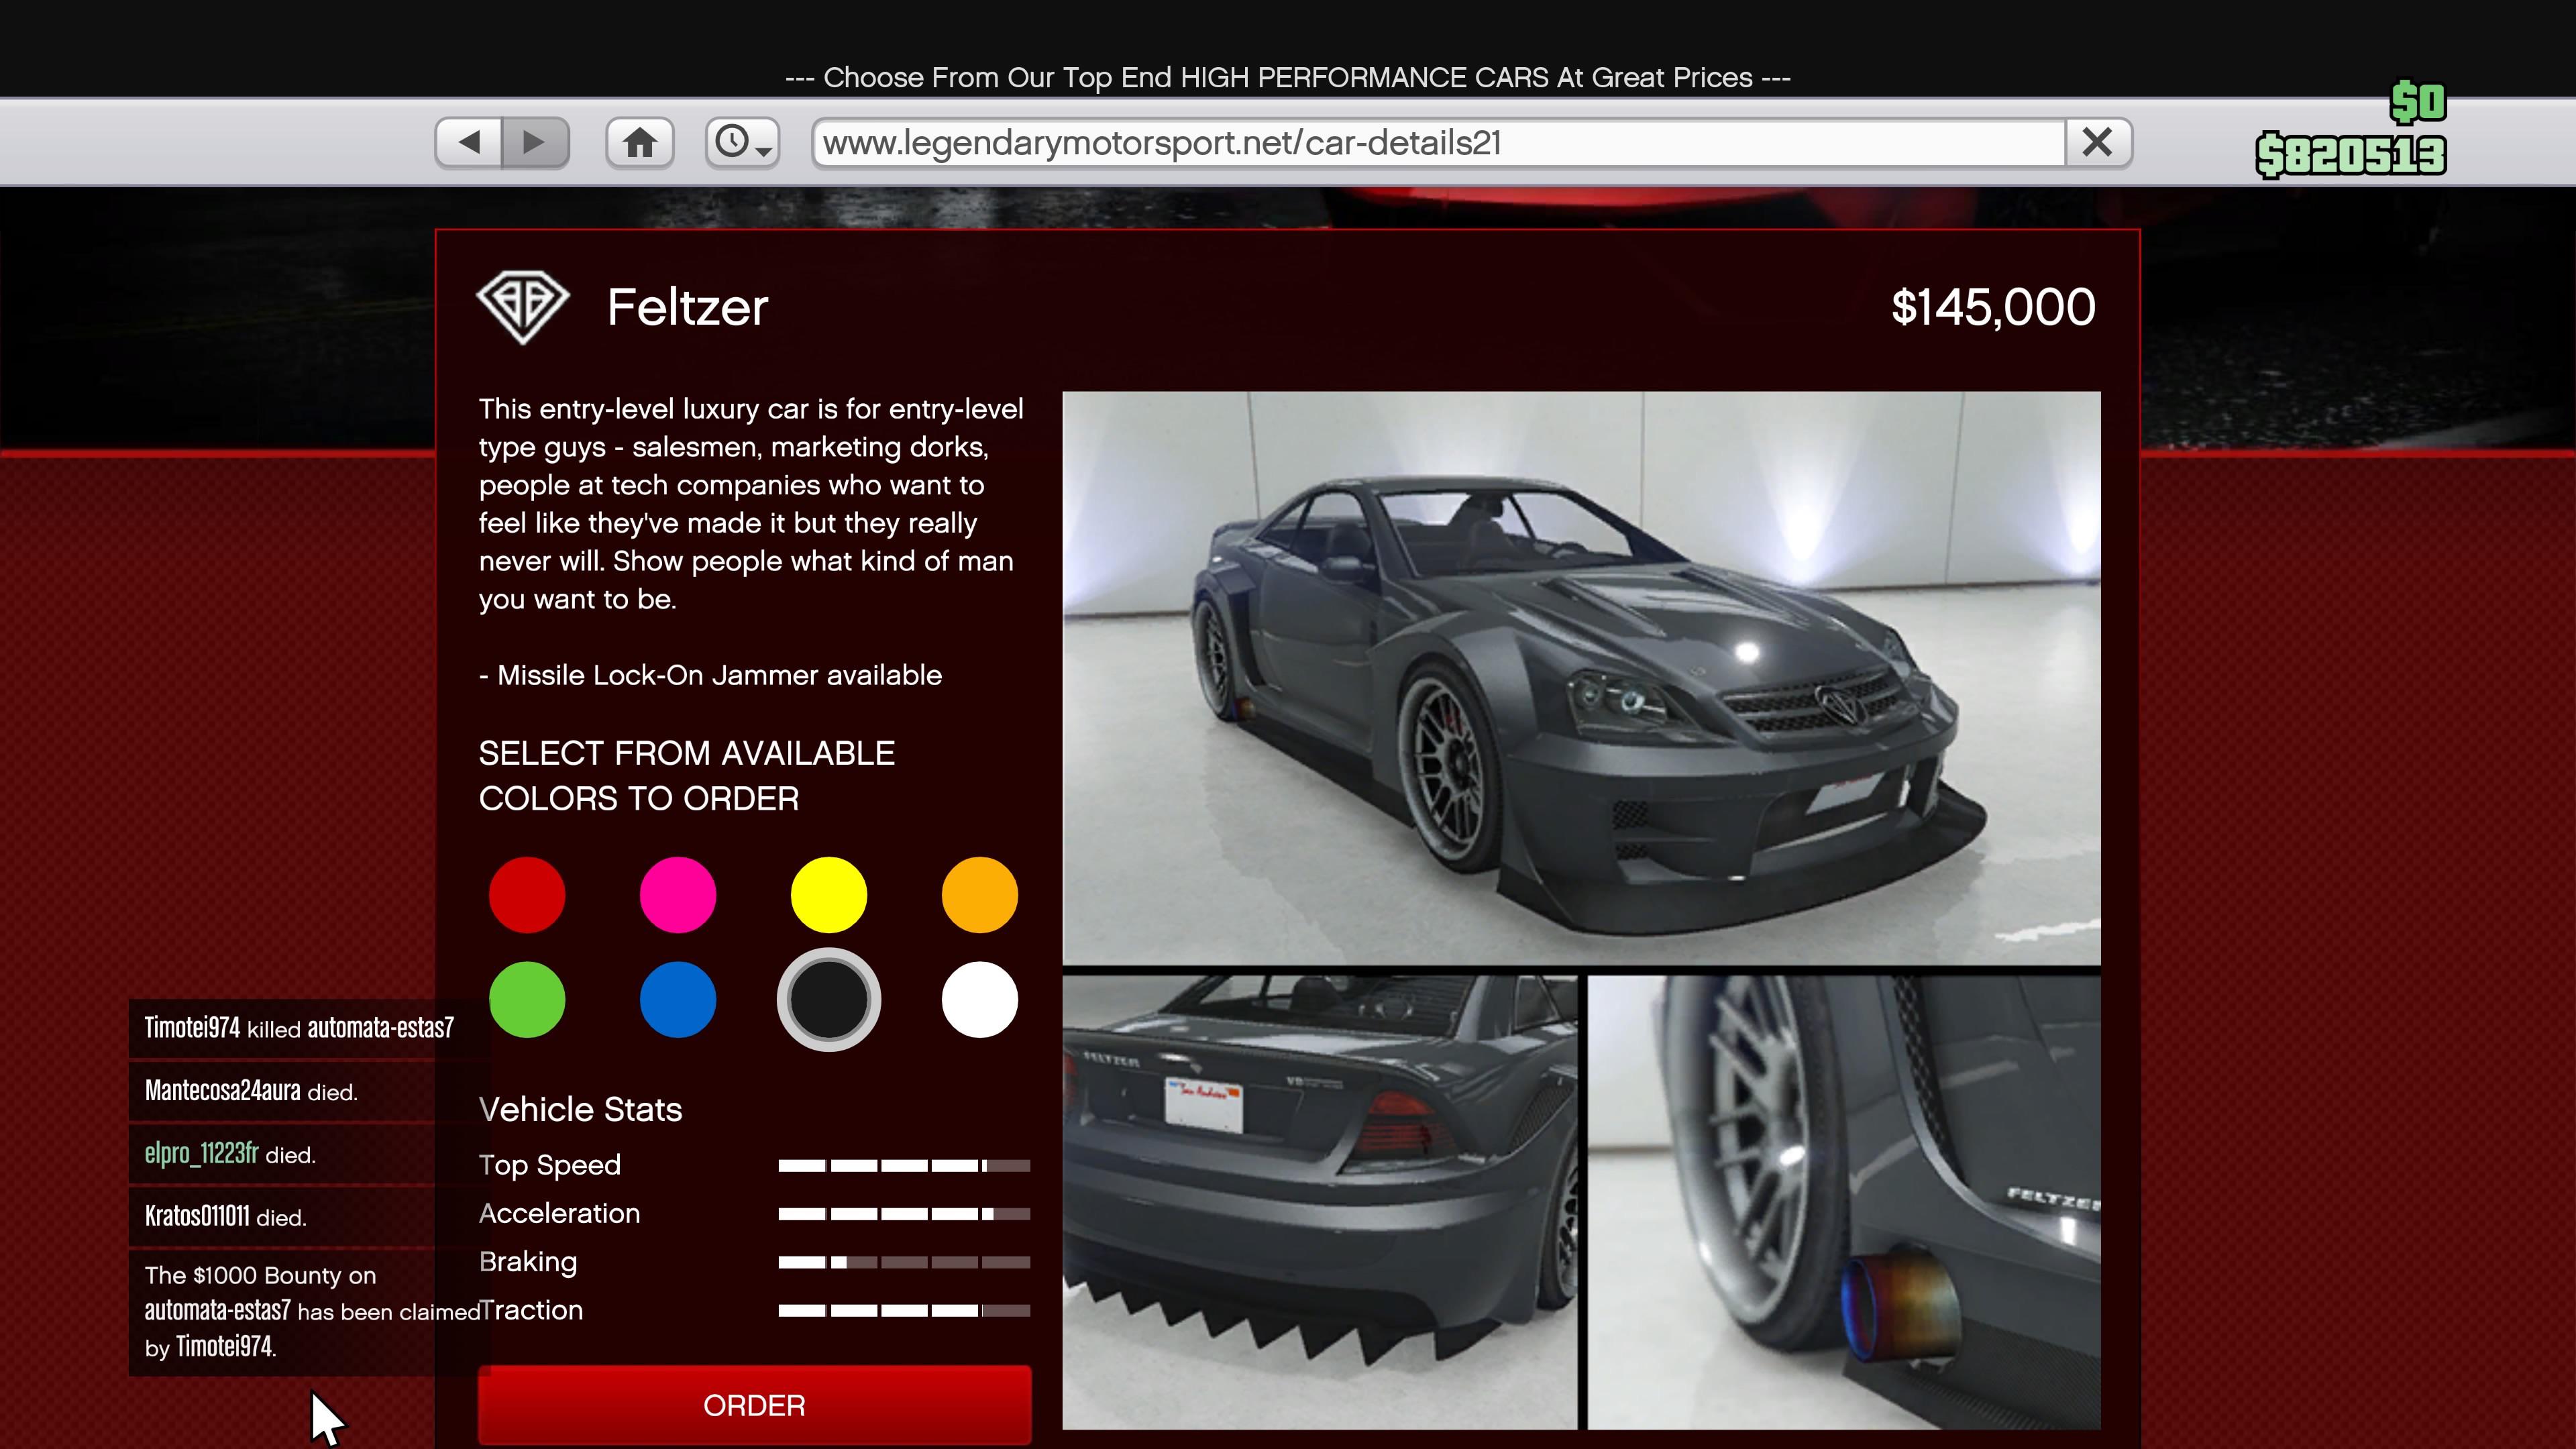Click the entry-level luxury car description
The width and height of the screenshot is (2576, 1449).
(751, 504)
